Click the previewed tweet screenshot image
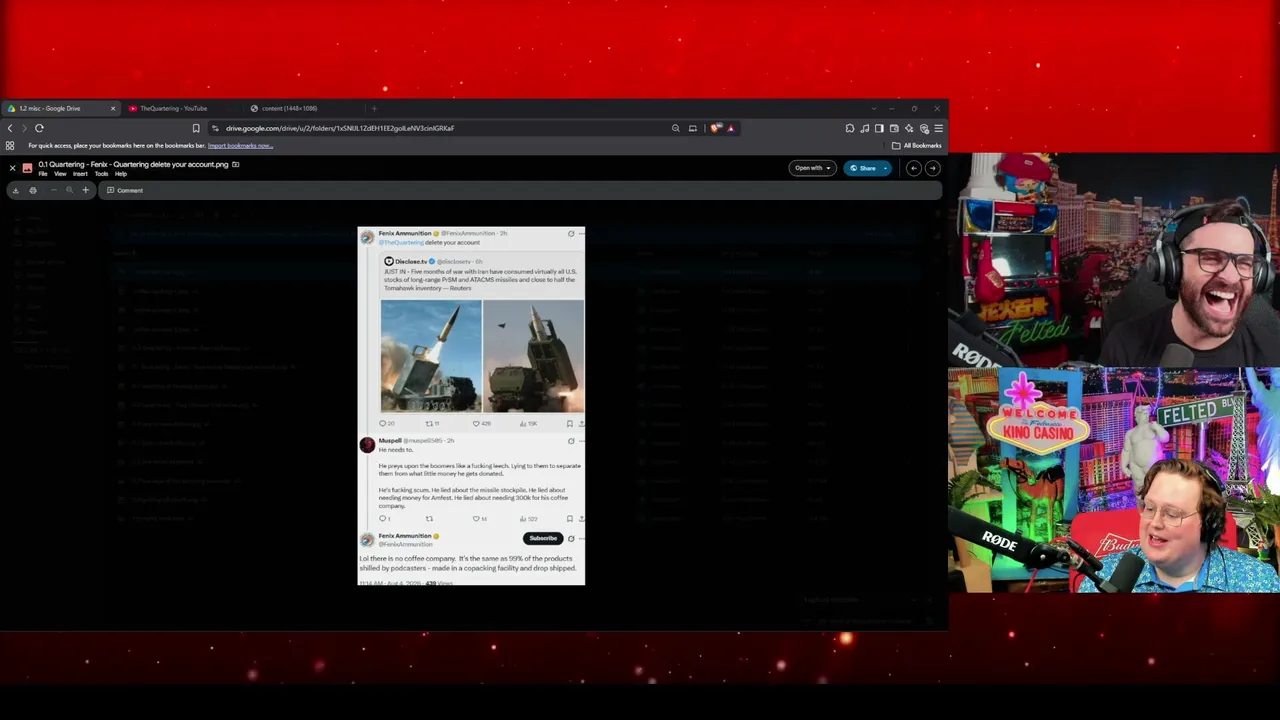 point(471,406)
